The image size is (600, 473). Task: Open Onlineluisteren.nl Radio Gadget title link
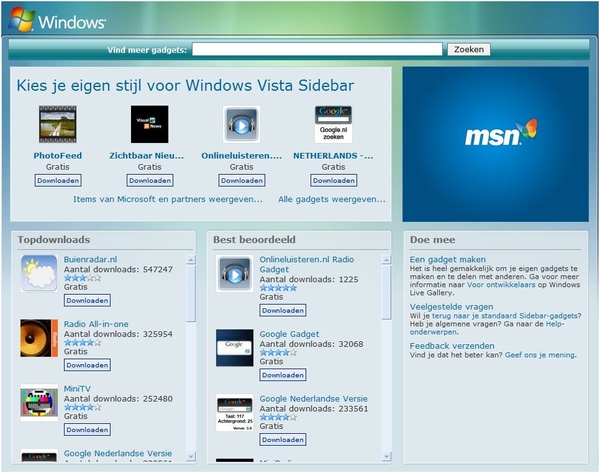(x=307, y=264)
